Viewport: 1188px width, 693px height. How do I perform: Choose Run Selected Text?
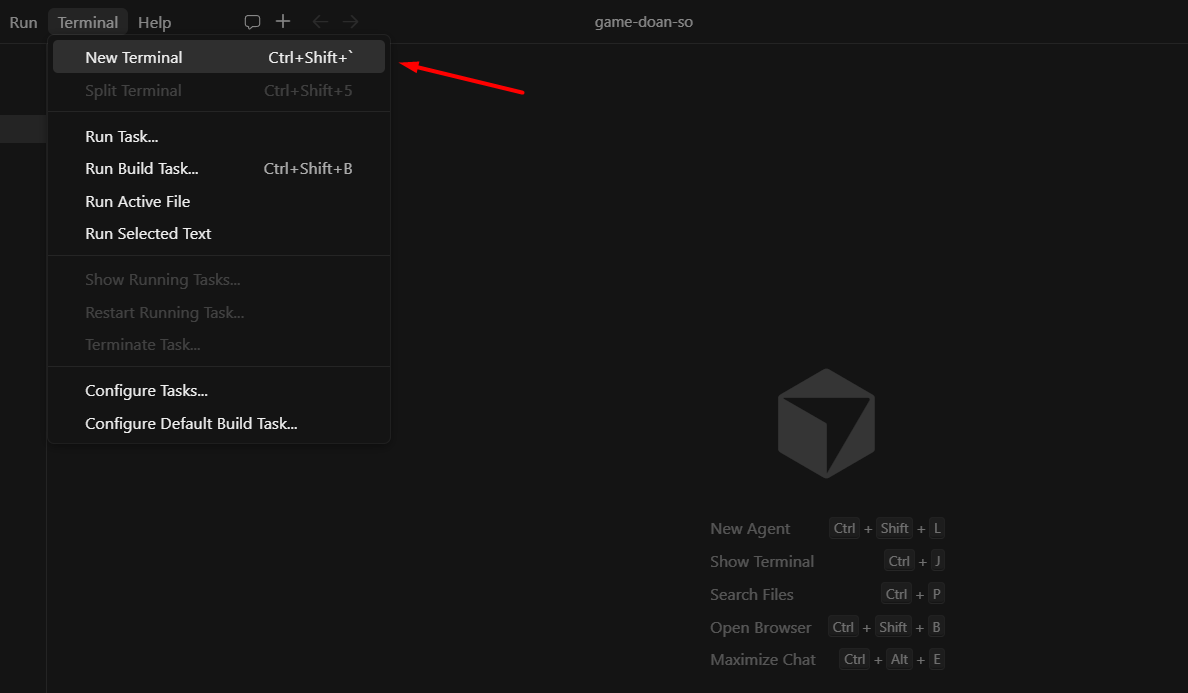(219, 234)
